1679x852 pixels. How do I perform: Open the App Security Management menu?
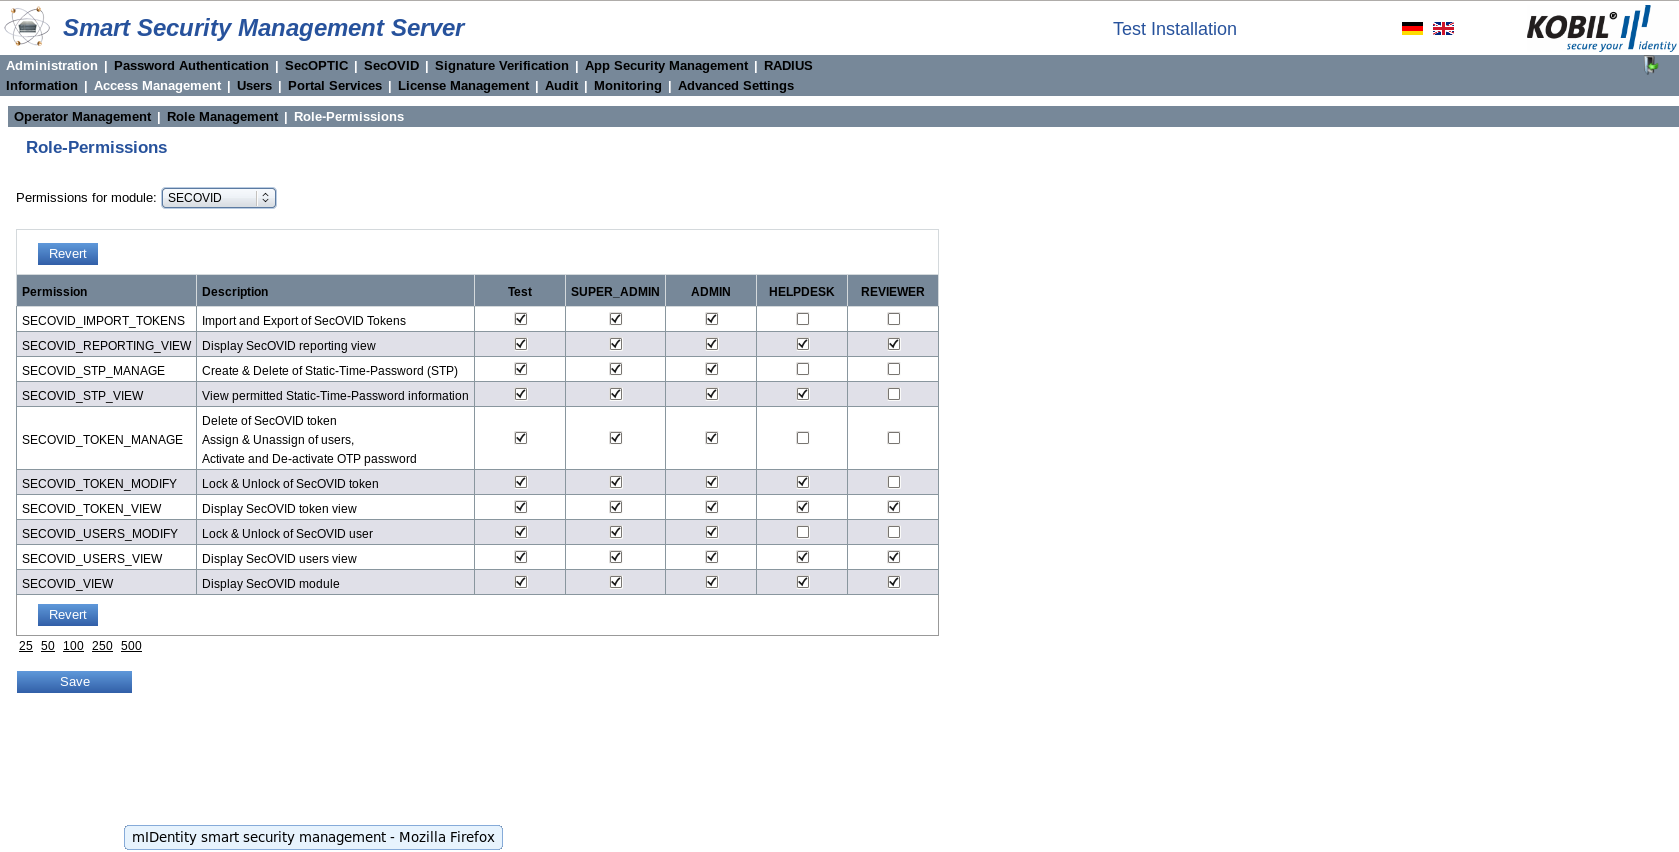(x=666, y=66)
